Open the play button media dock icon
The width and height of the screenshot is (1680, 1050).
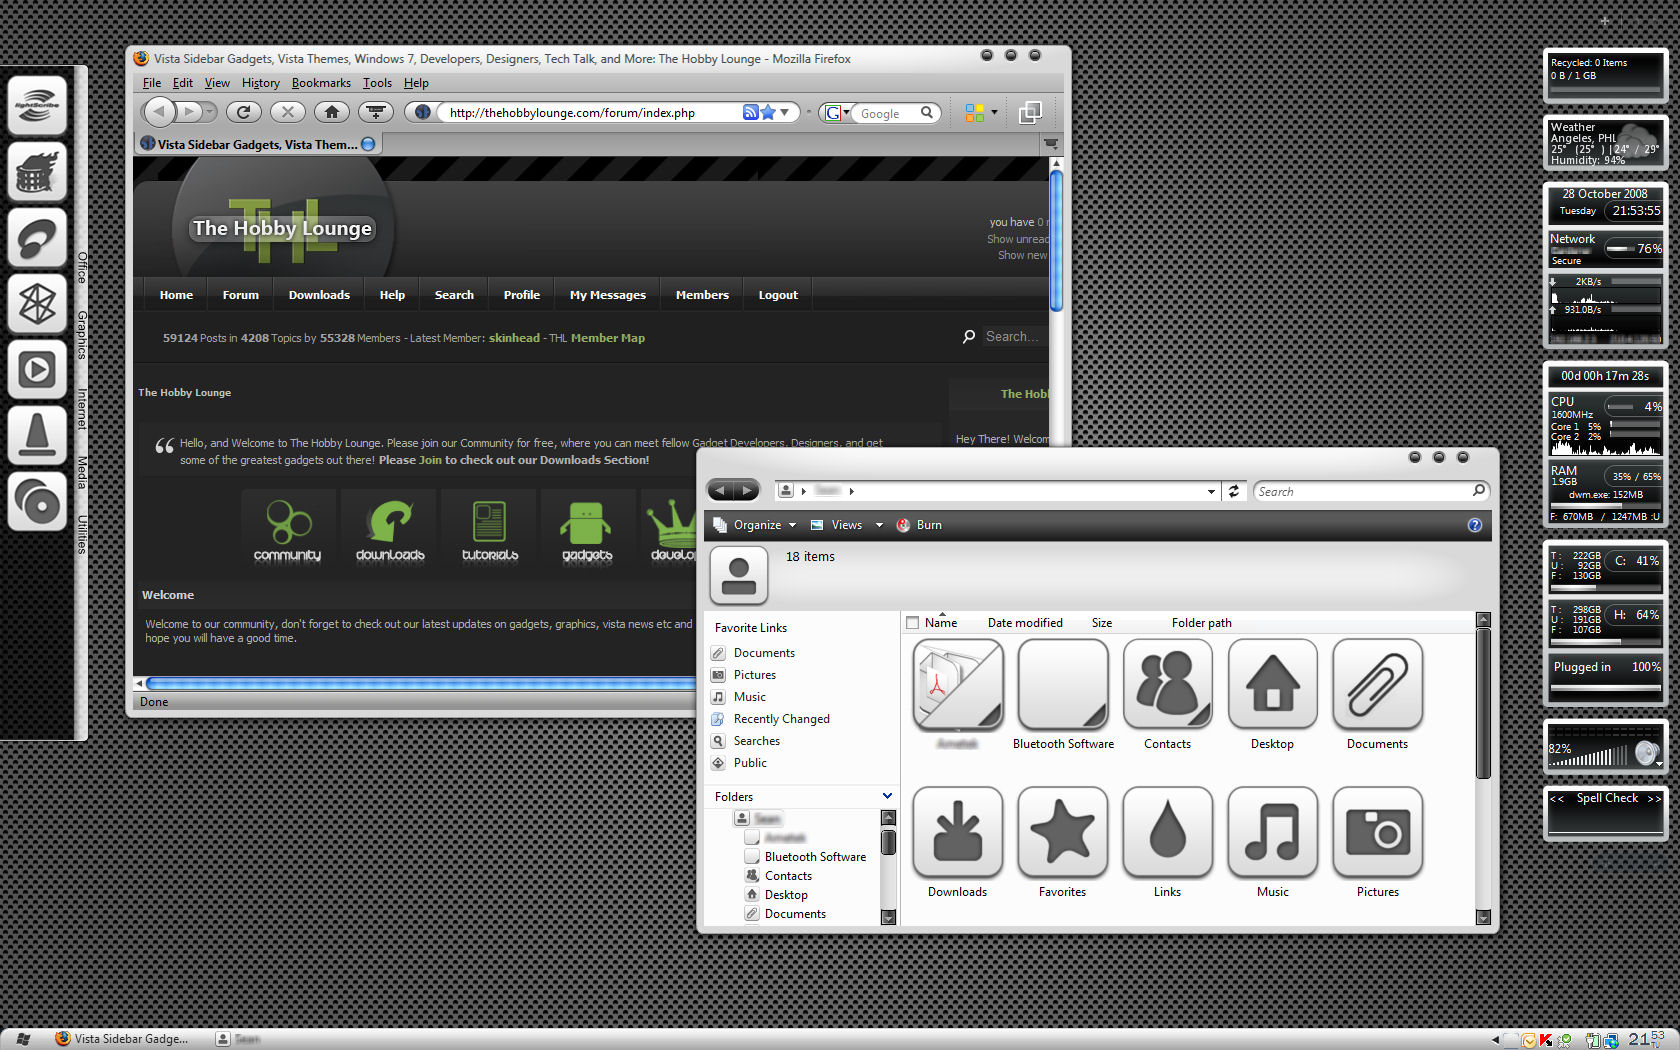[x=37, y=370]
